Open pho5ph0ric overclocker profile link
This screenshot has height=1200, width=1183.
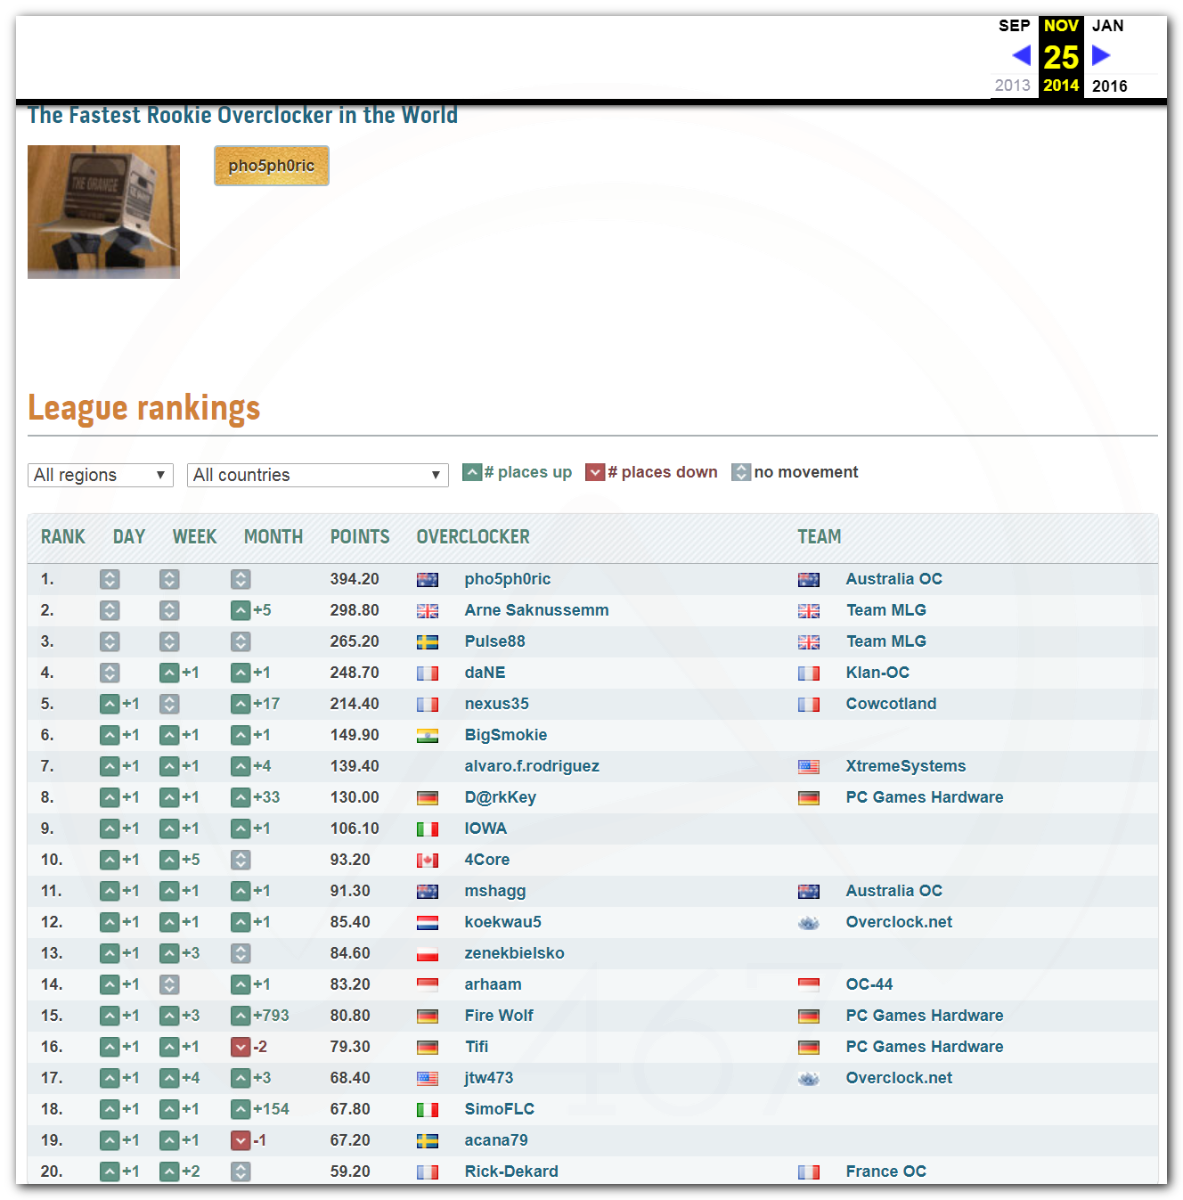pyautogui.click(x=507, y=579)
